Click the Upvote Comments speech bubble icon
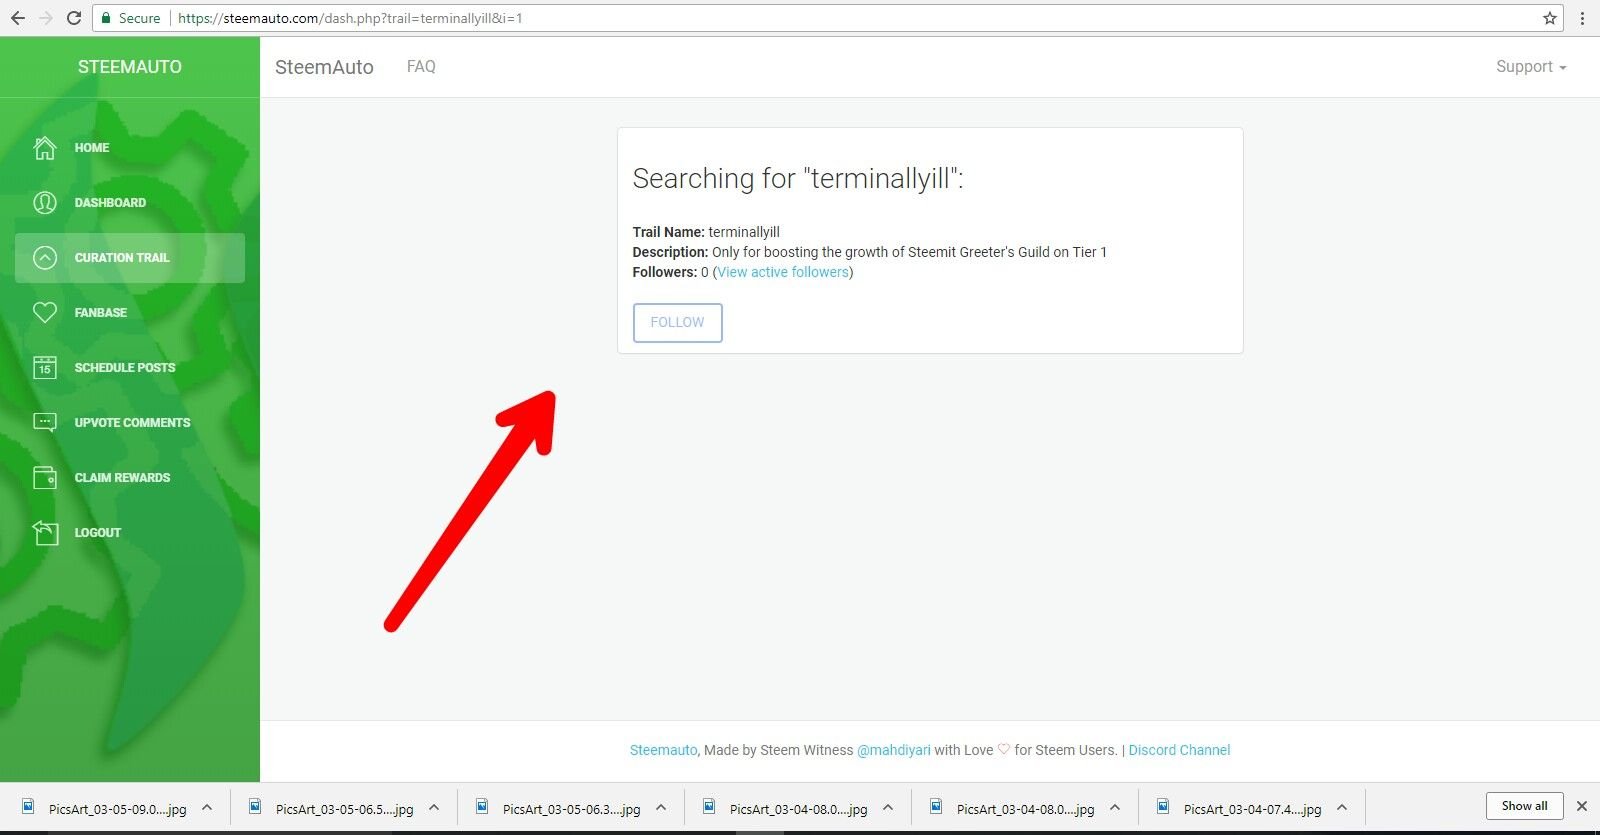 [x=45, y=423]
